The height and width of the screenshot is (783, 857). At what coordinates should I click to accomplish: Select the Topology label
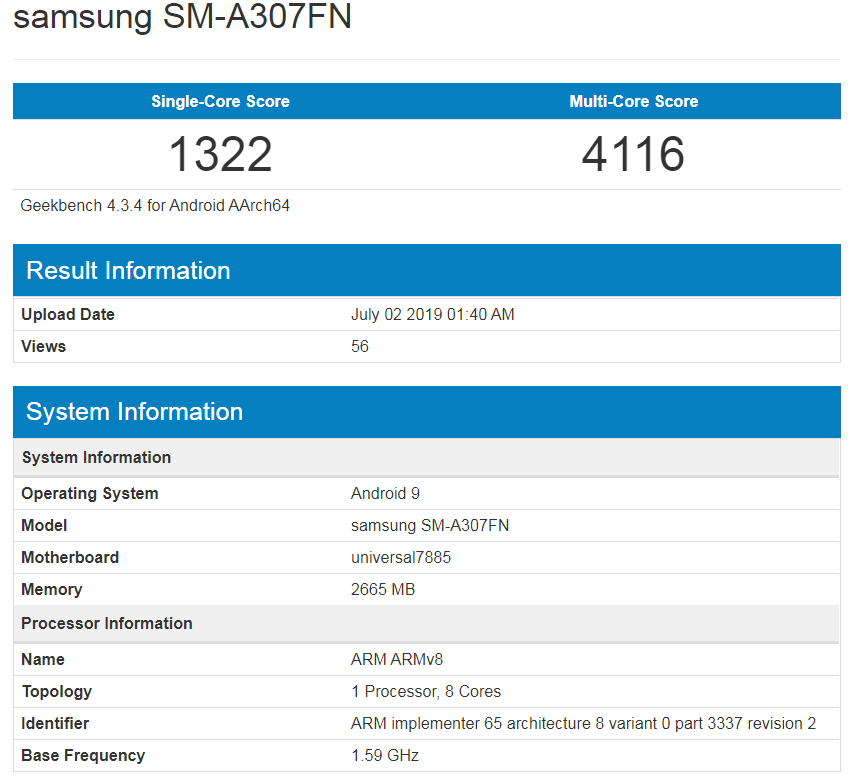[57, 692]
